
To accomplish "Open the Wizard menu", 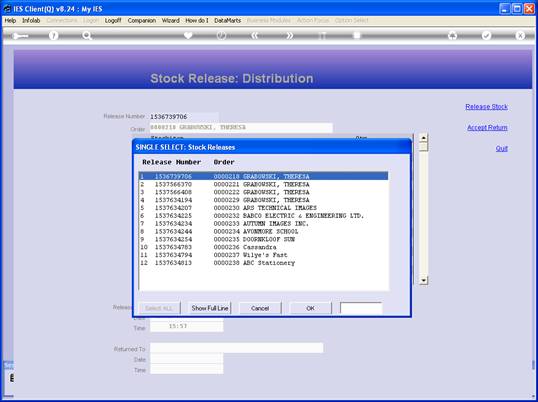I will (x=171, y=21).
